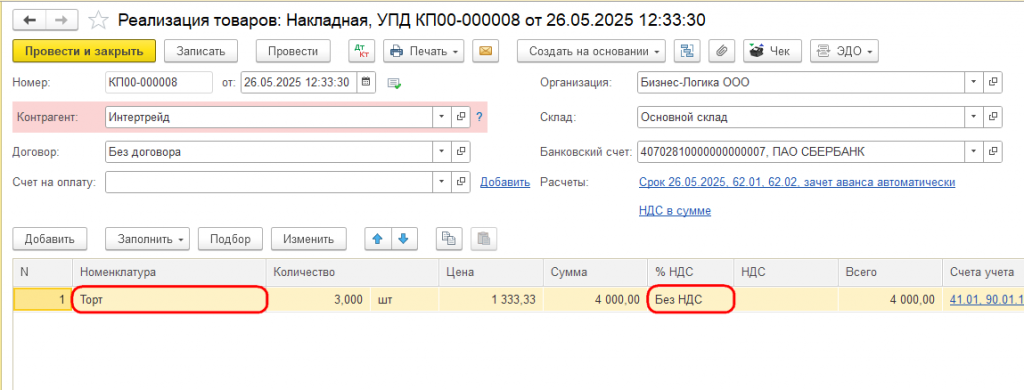Image resolution: width=1024 pixels, height=390 pixels.
Task: Open Расчеты terms link Срок 26.05.2025
Action: coord(797,182)
